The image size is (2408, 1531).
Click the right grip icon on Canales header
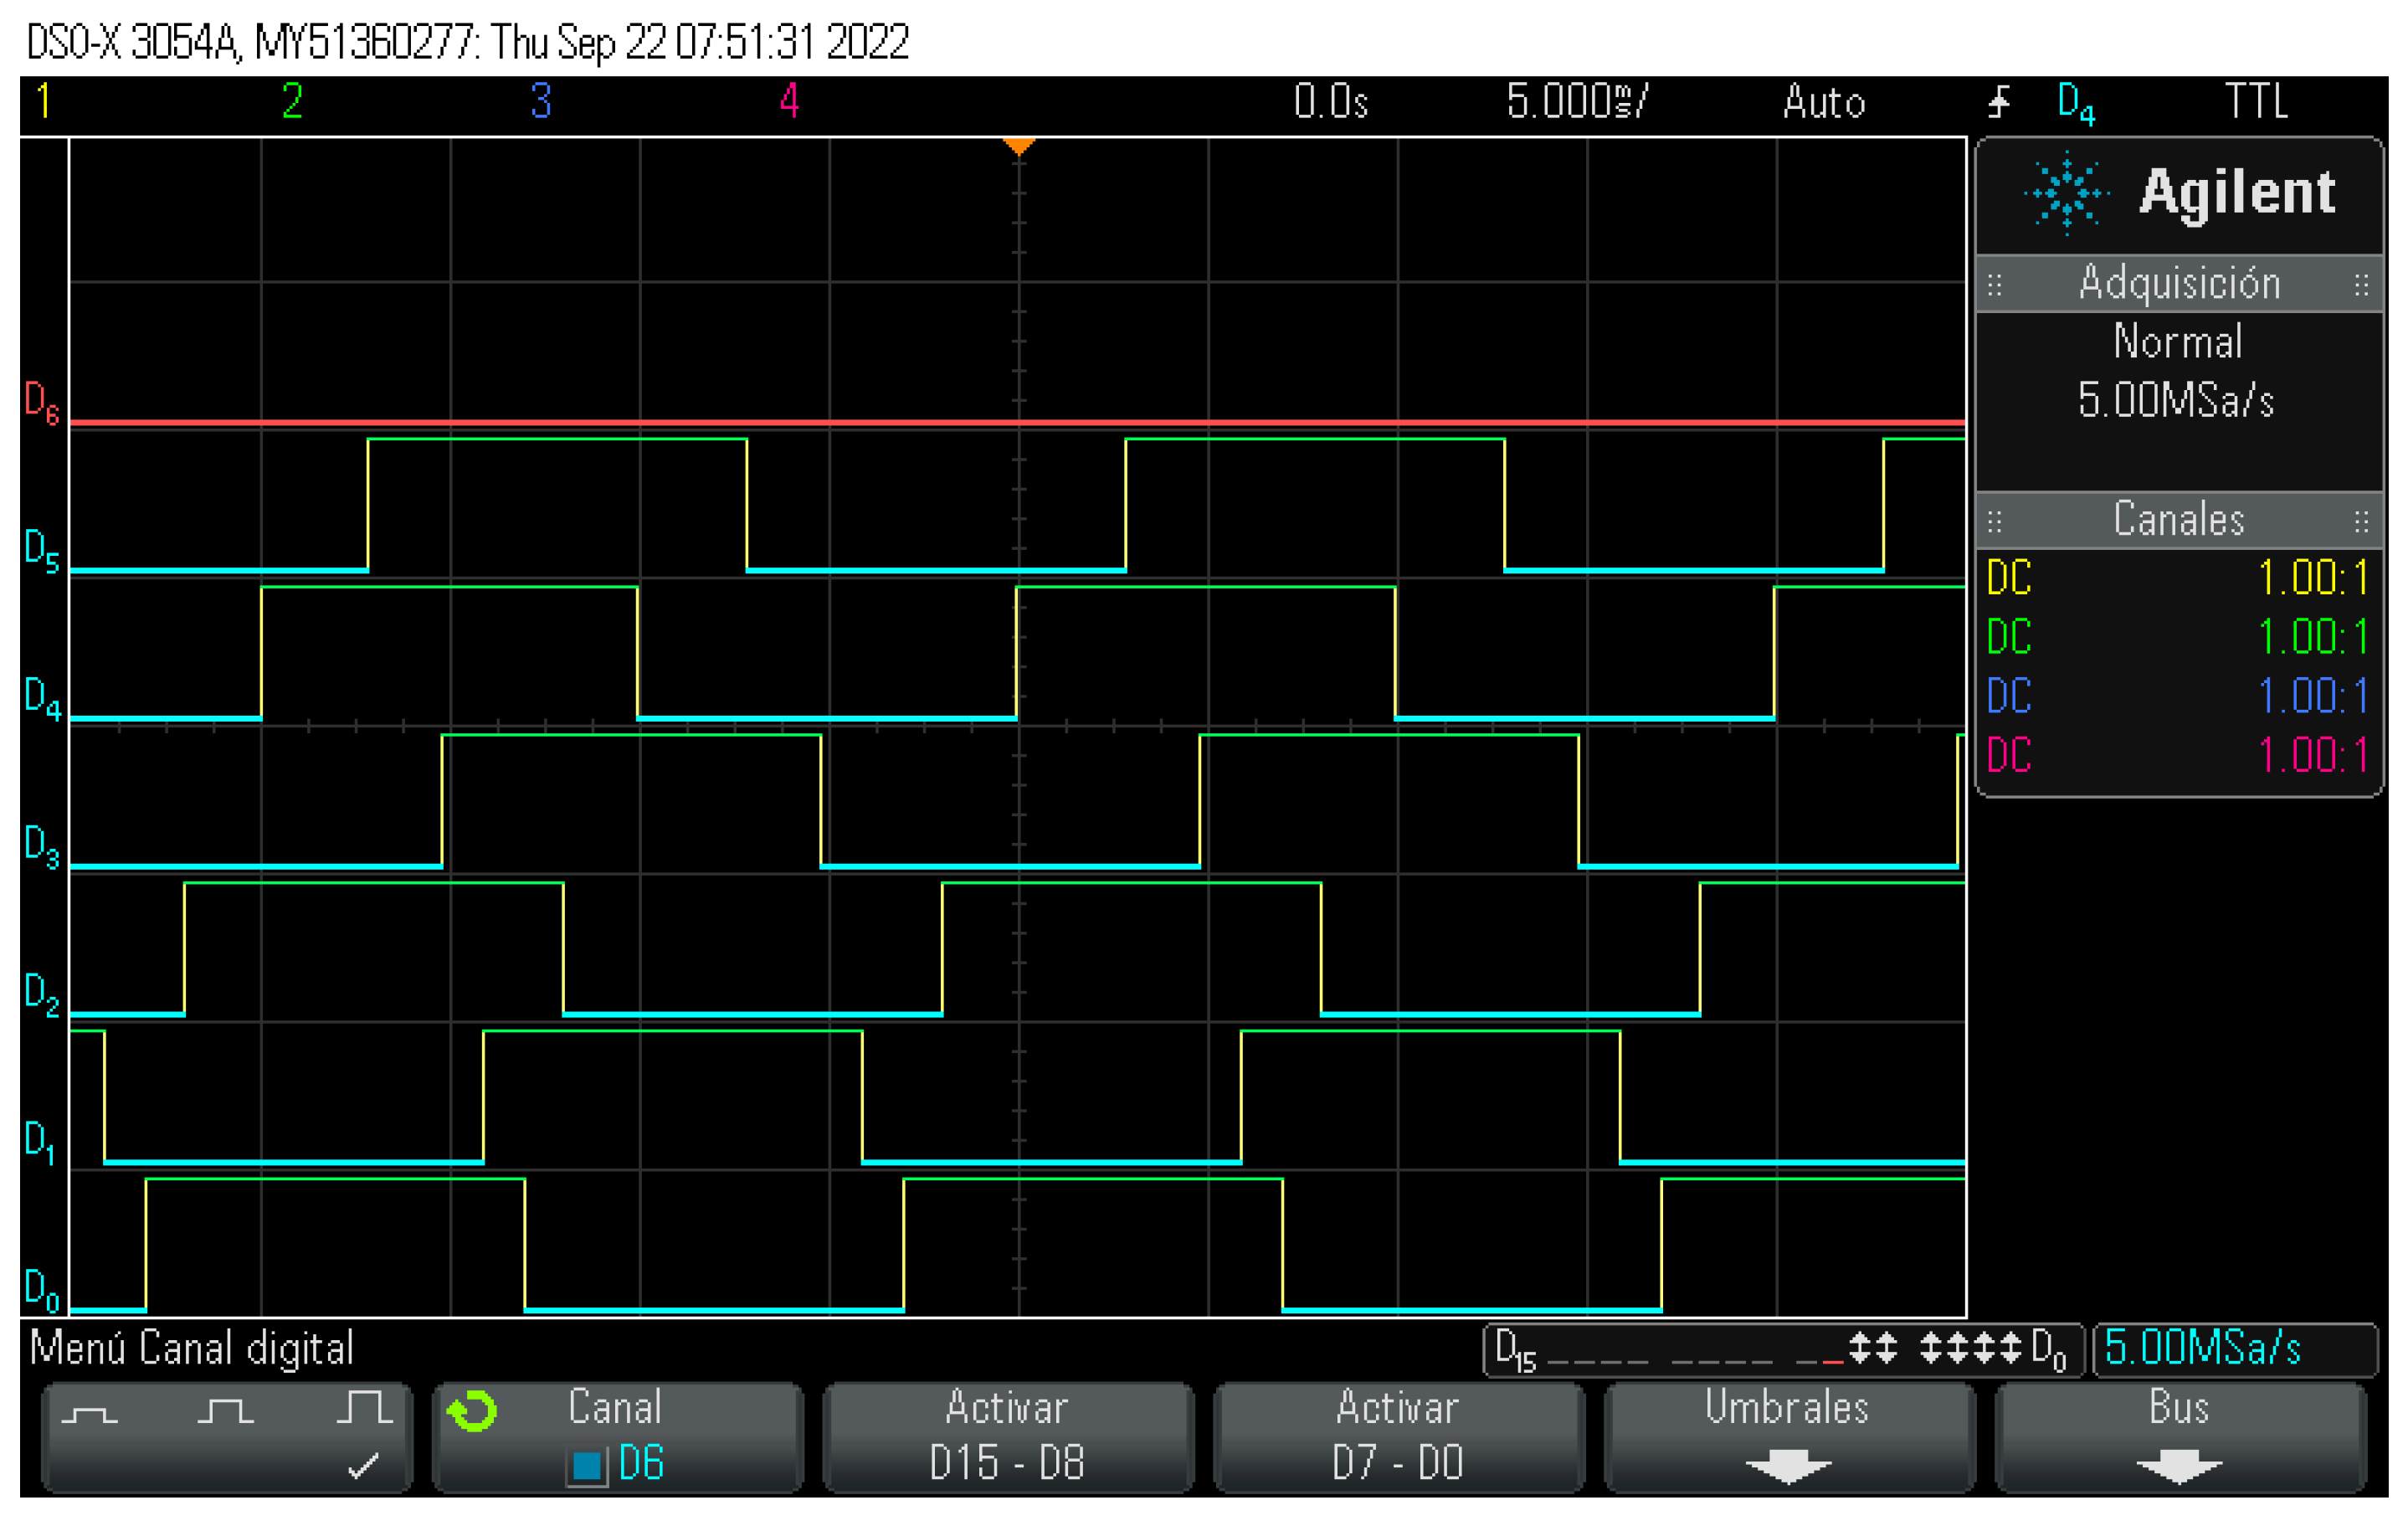click(x=2362, y=521)
